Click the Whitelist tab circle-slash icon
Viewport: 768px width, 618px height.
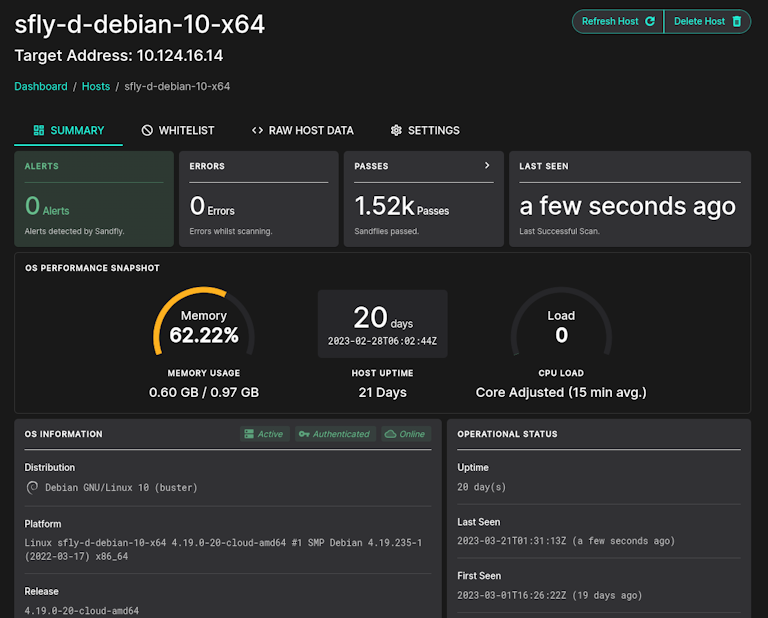click(147, 131)
